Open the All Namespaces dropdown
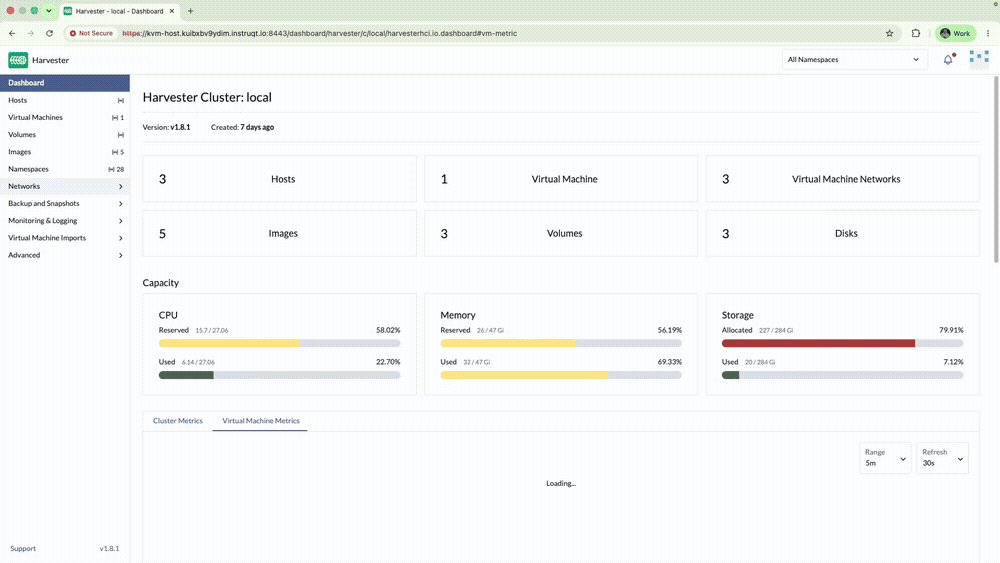 [853, 59]
